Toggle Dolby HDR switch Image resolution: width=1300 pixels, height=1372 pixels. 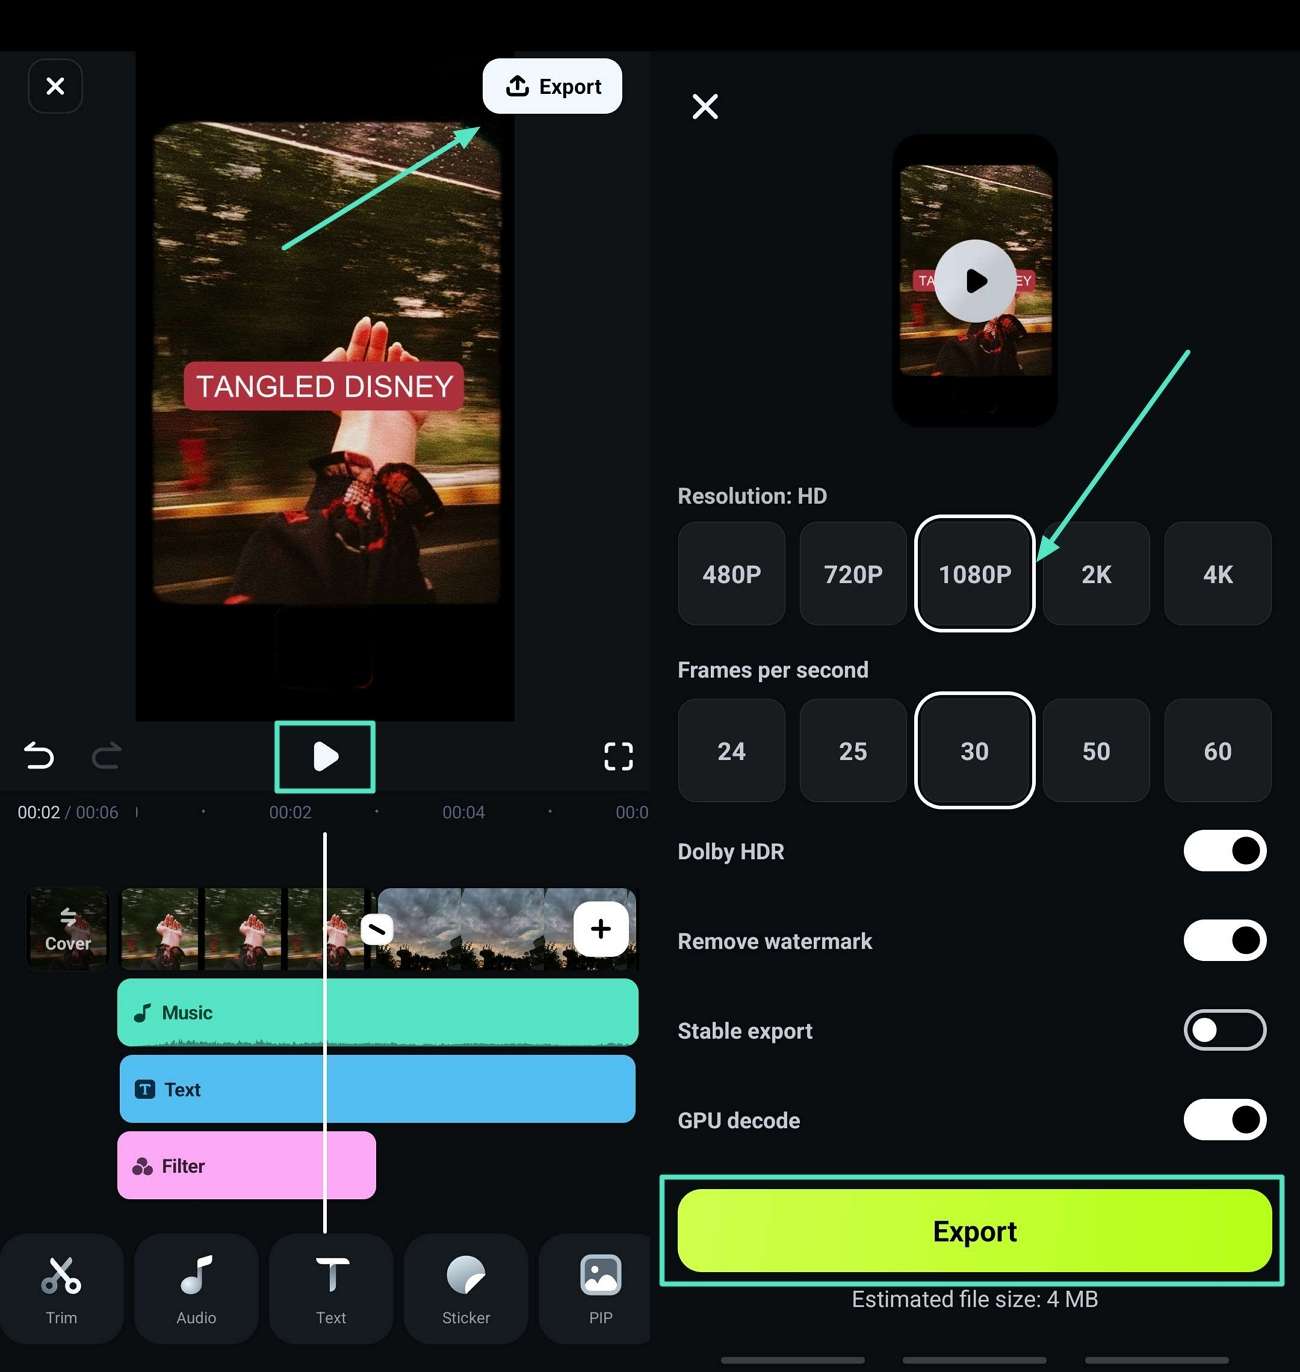click(1225, 851)
